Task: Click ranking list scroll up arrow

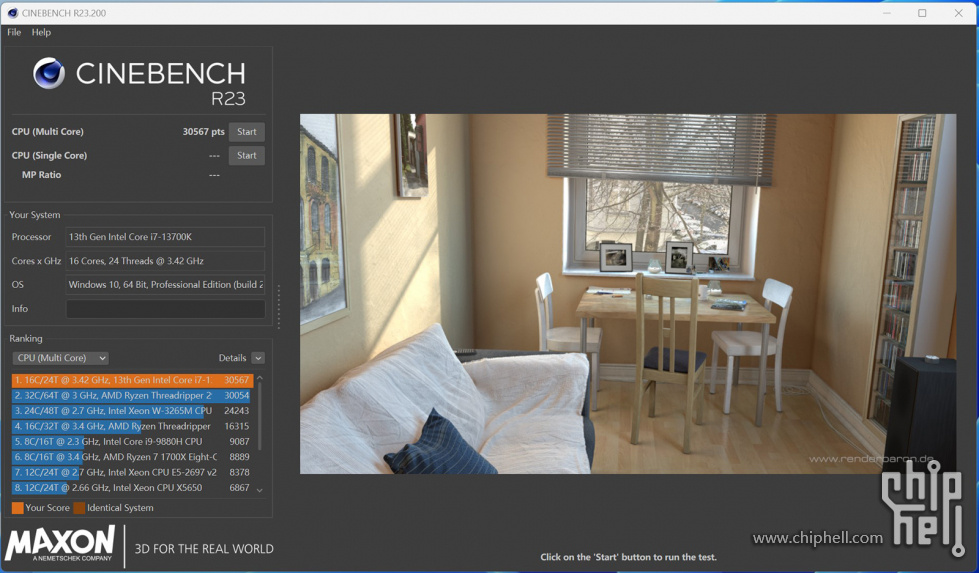Action: click(x=260, y=378)
